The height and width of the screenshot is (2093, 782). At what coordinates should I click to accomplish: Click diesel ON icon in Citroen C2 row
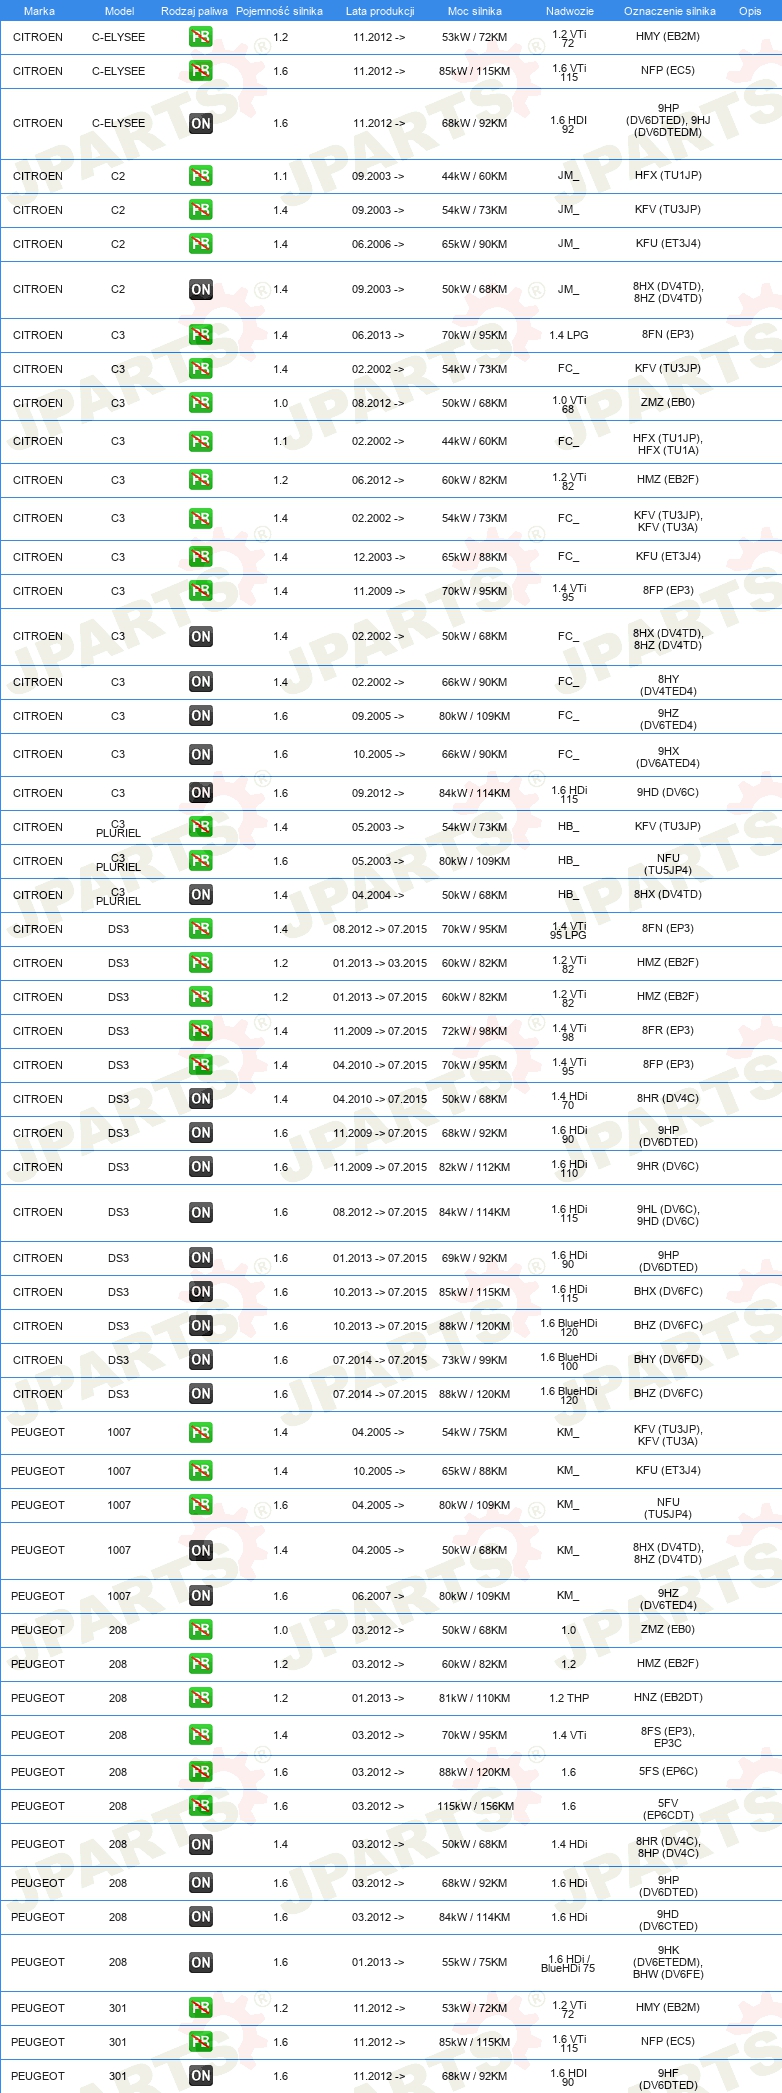tap(201, 289)
